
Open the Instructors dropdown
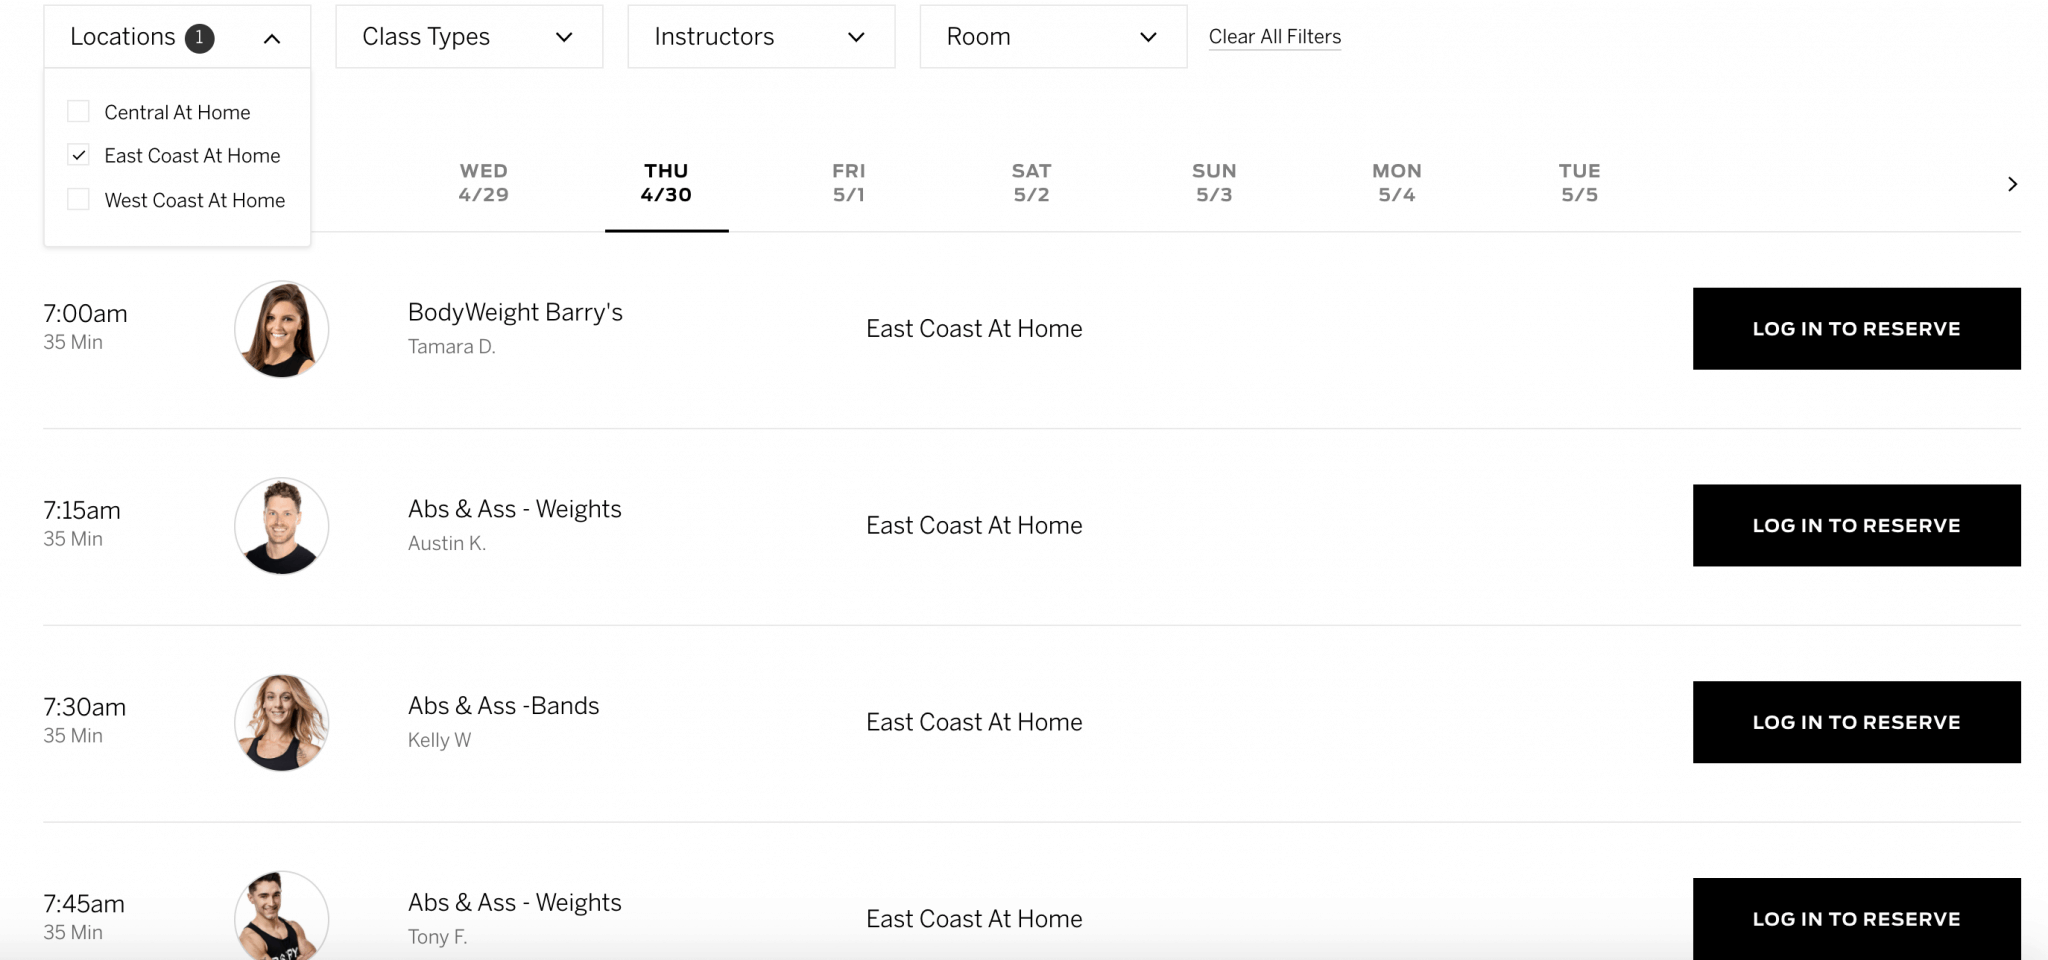point(761,37)
